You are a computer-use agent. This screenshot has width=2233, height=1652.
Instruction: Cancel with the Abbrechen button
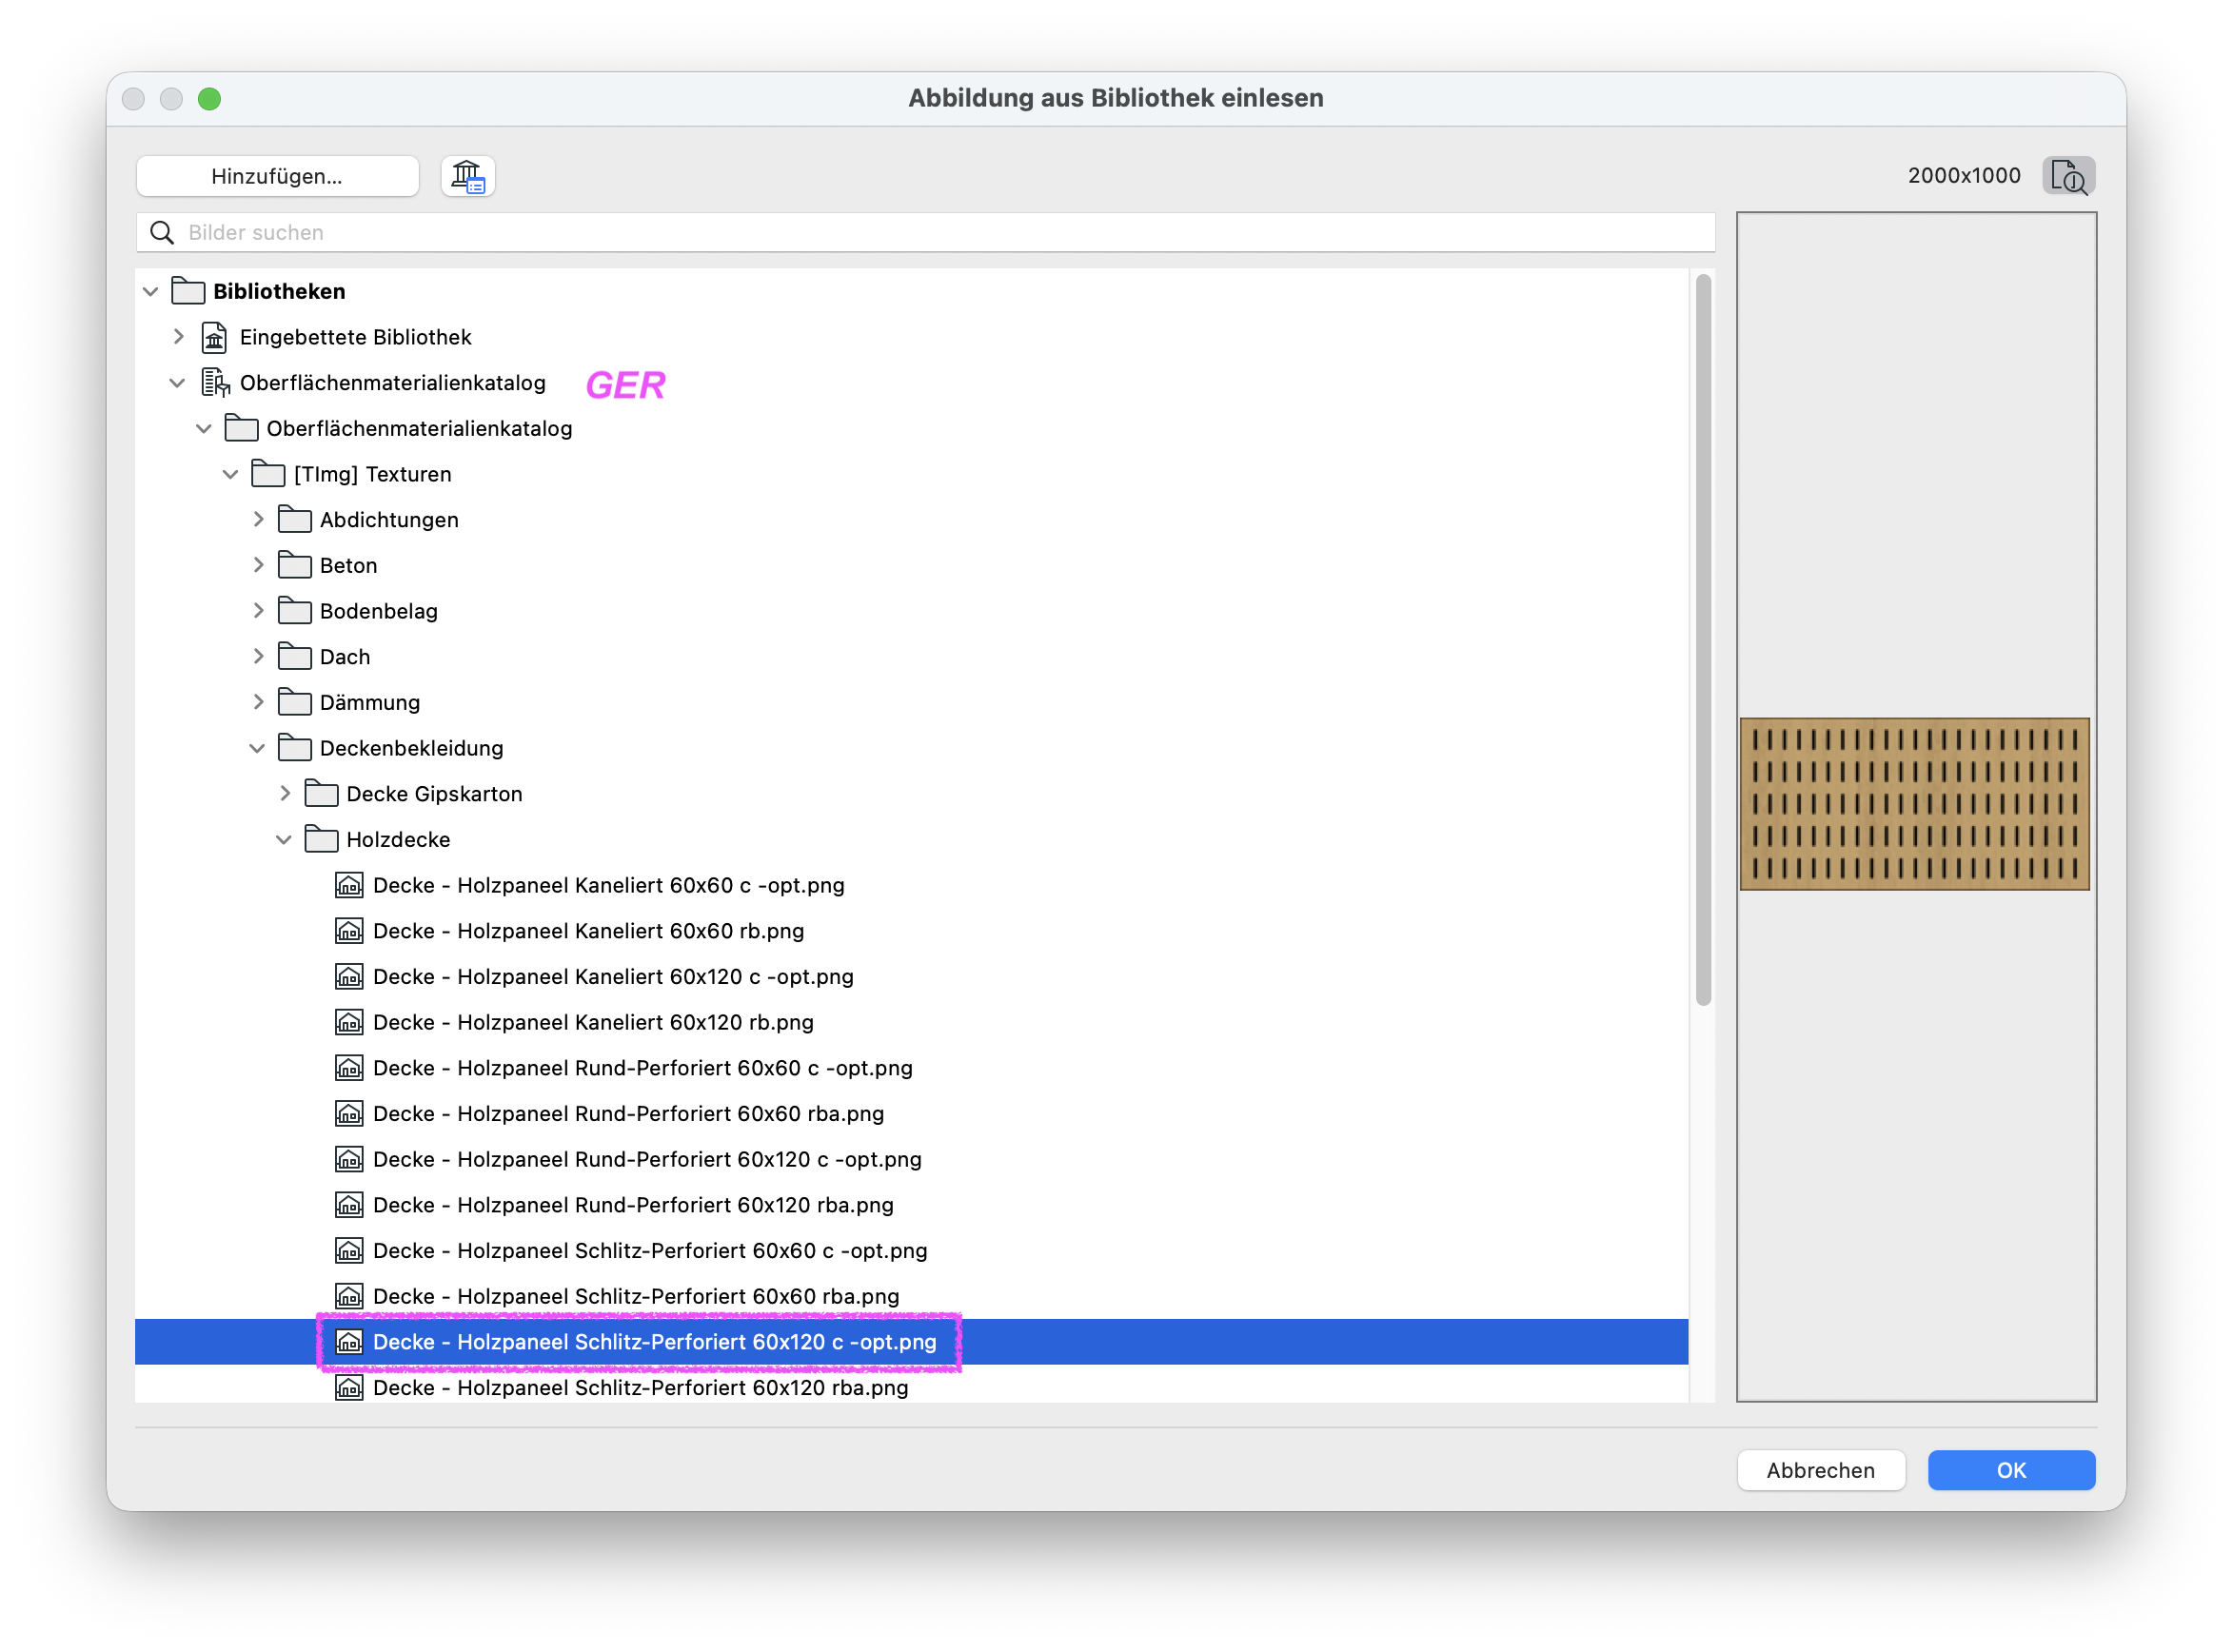pyautogui.click(x=1820, y=1471)
